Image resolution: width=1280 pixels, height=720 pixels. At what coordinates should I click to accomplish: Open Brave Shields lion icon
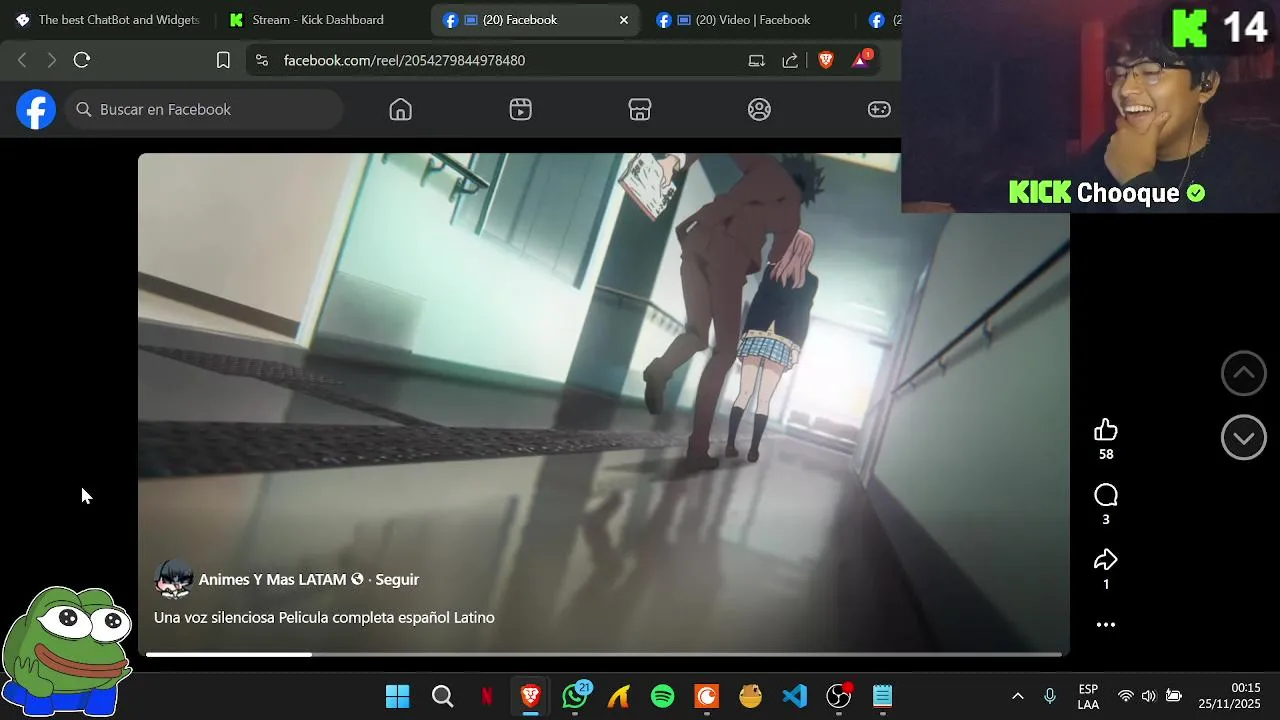pos(826,60)
